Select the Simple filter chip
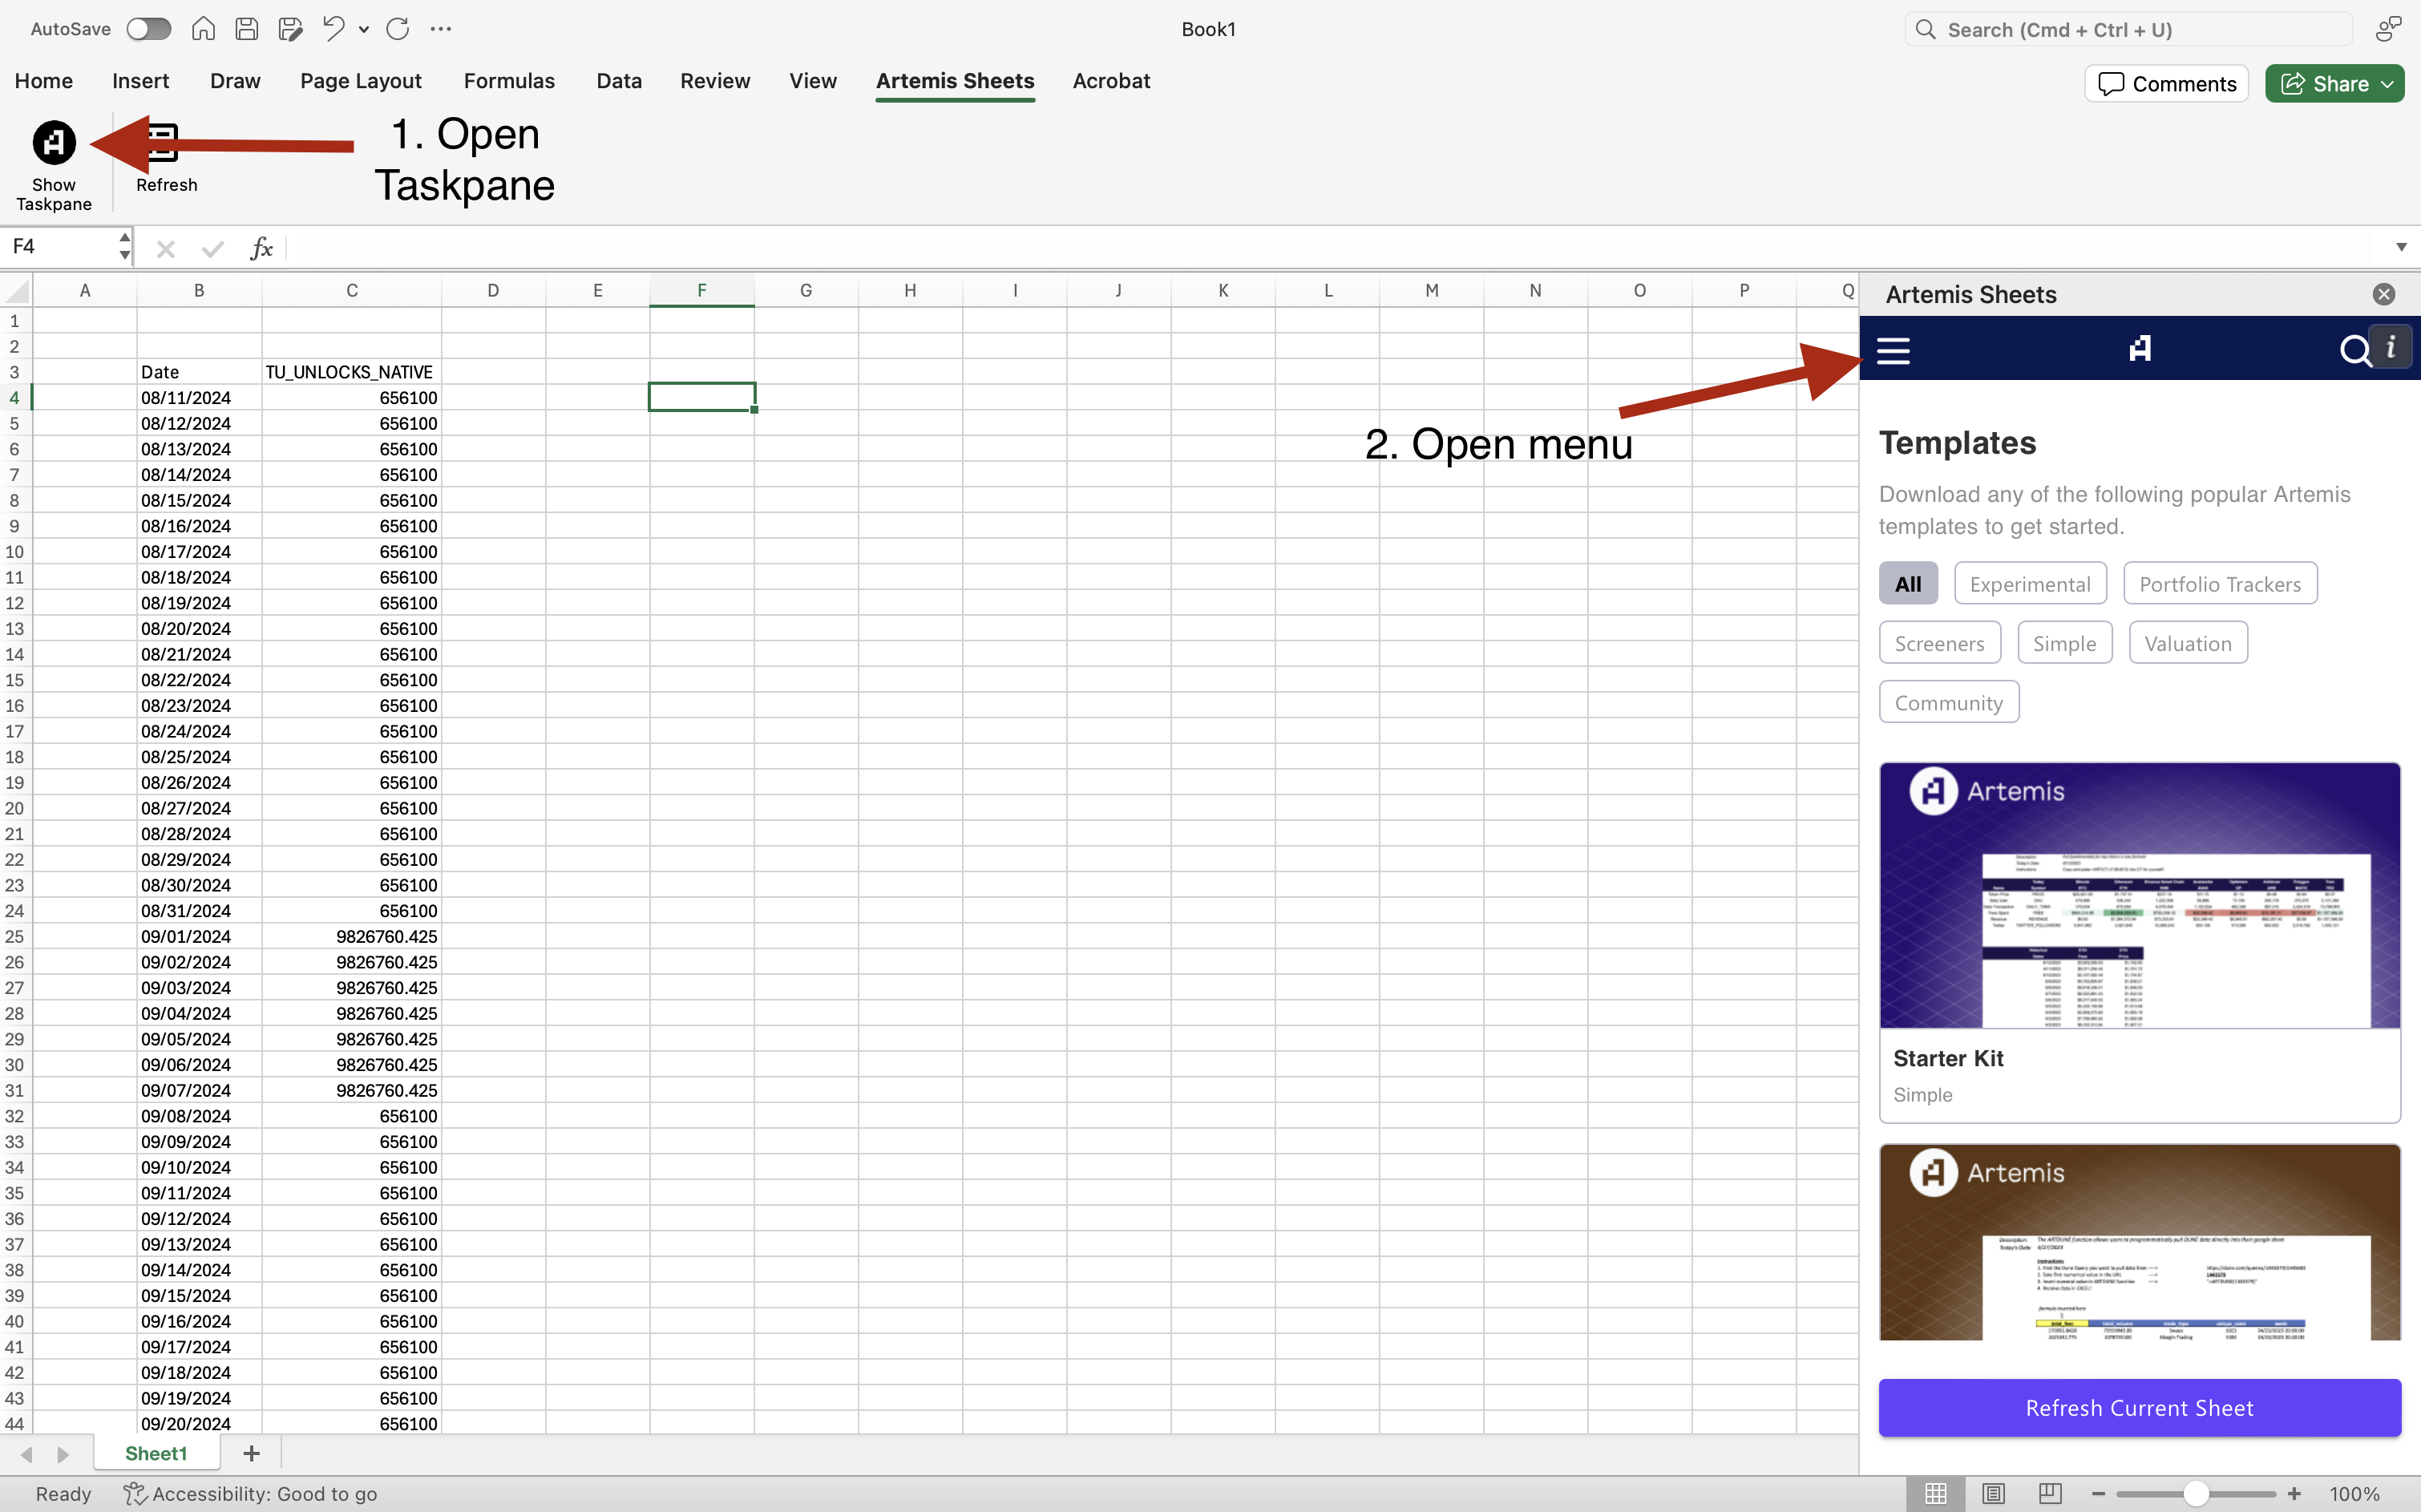2421x1512 pixels. (2064, 643)
